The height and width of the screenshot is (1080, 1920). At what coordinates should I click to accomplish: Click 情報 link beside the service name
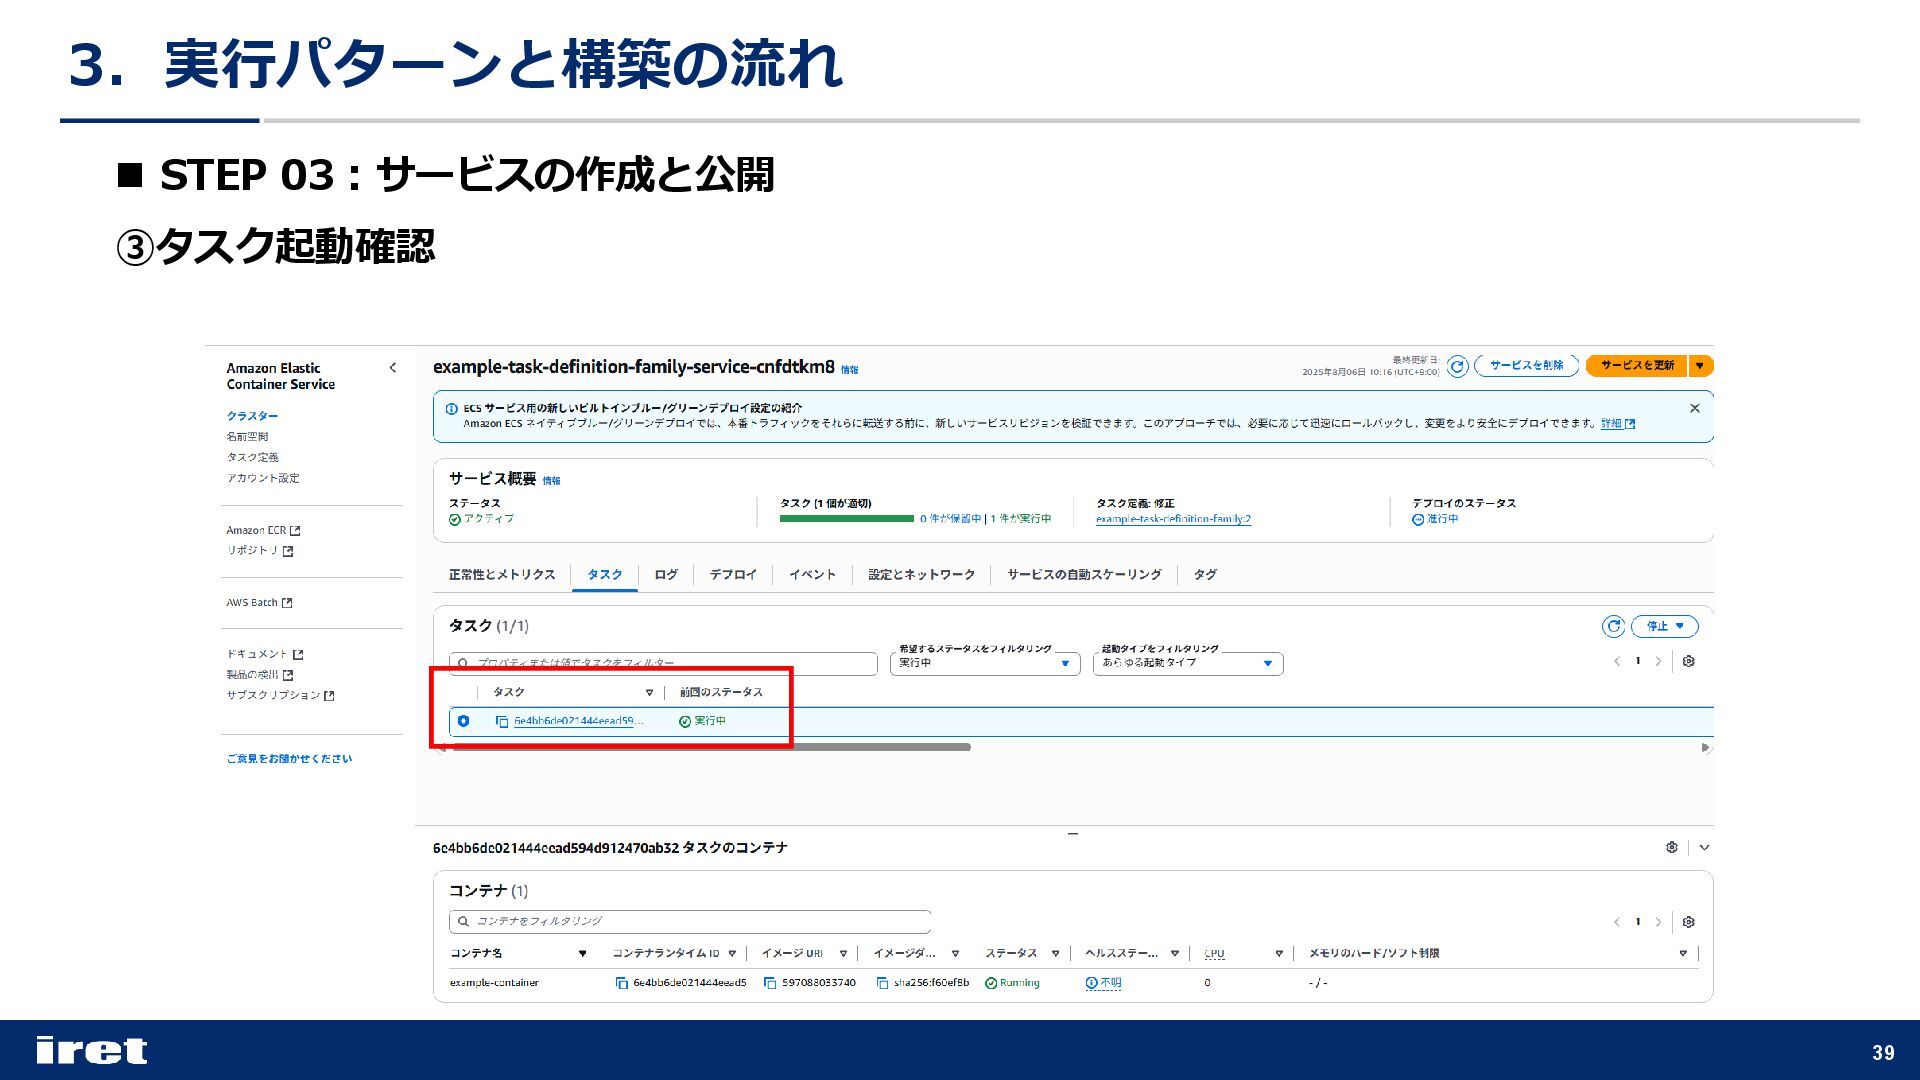tap(849, 370)
